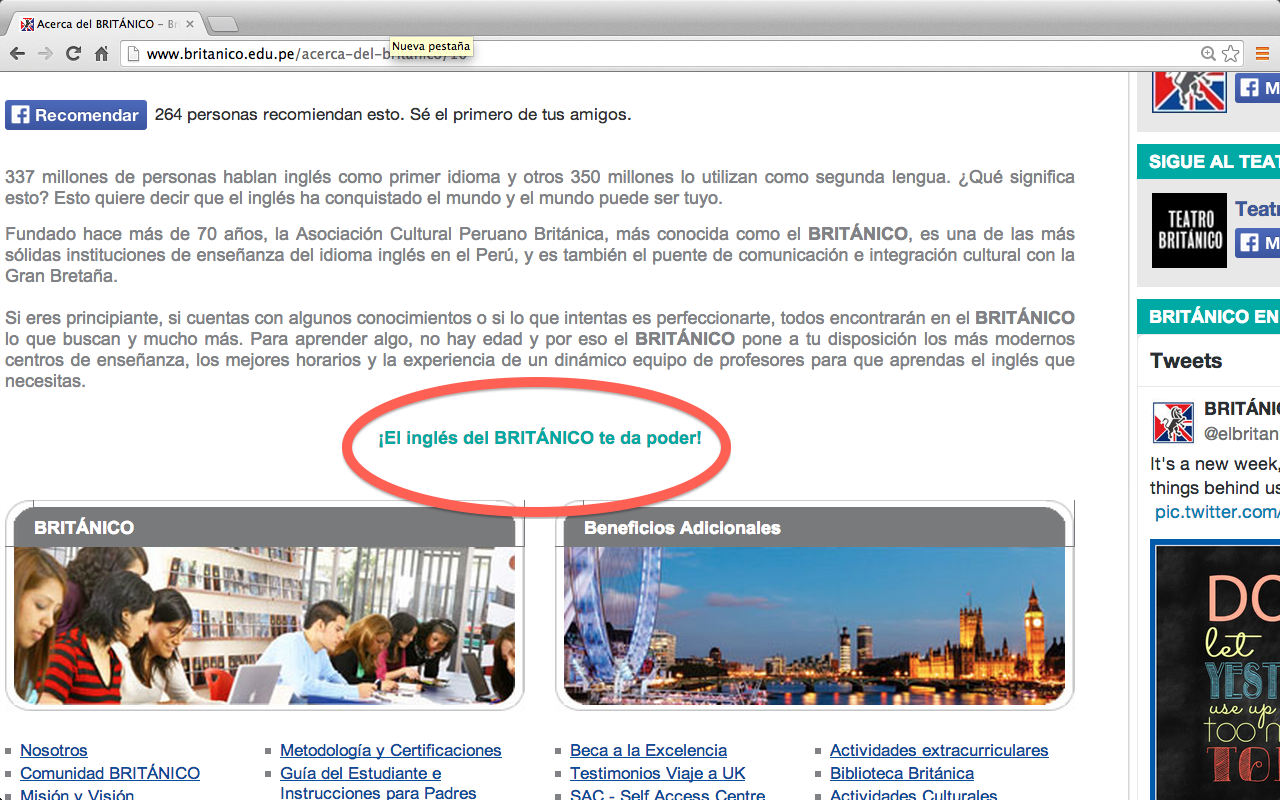
Task: Click the Facebook Recomendar button
Action: click(76, 115)
